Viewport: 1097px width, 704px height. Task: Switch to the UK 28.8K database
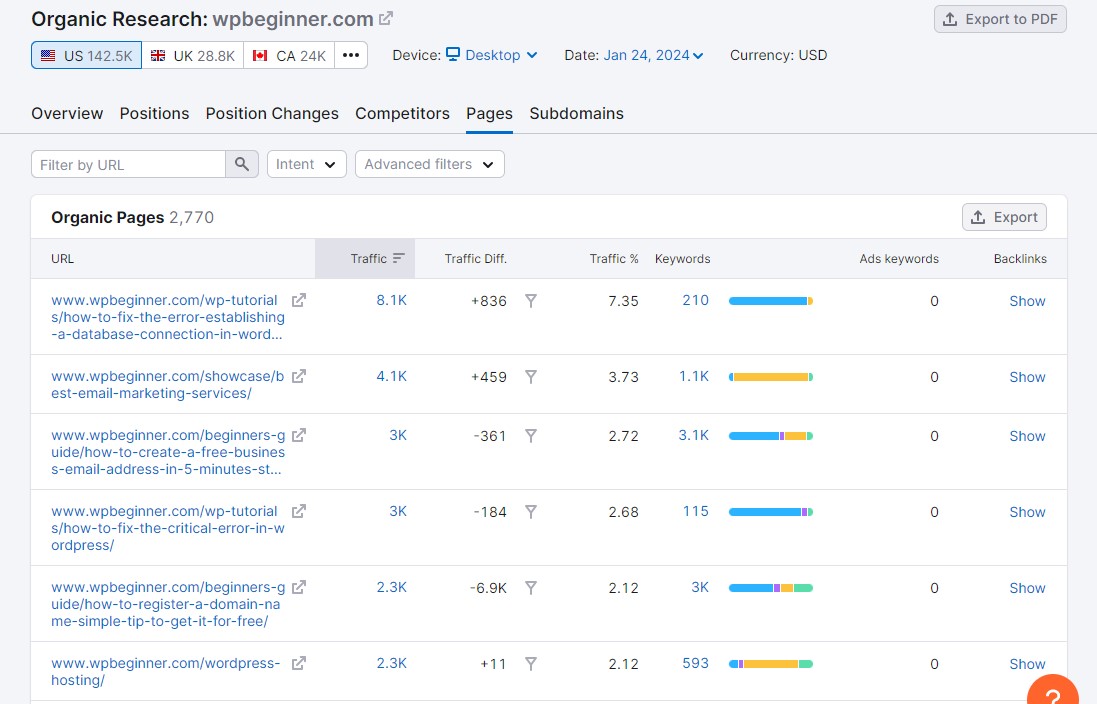click(x=193, y=55)
